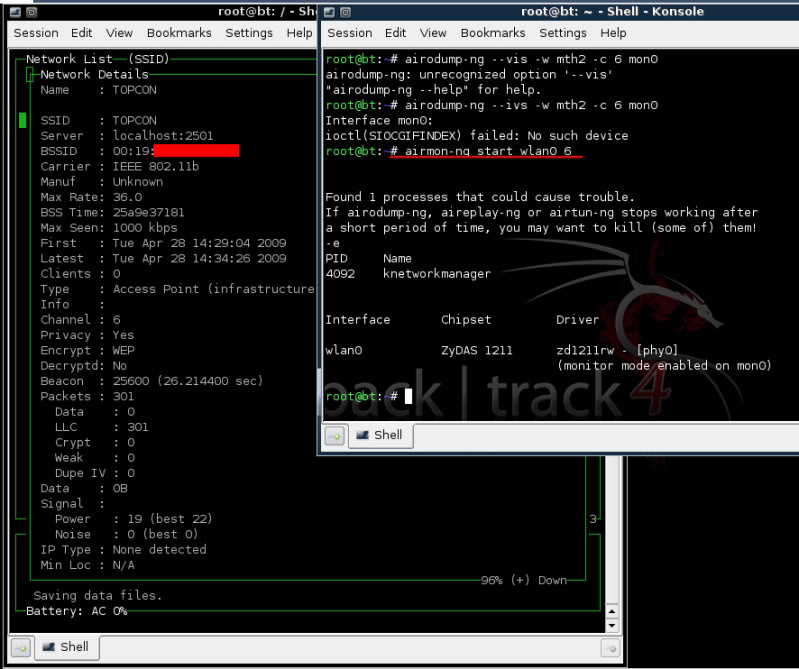Image resolution: width=799 pixels, height=669 pixels.
Task: Open new tab in left Konsole window
Action: pos(22,647)
